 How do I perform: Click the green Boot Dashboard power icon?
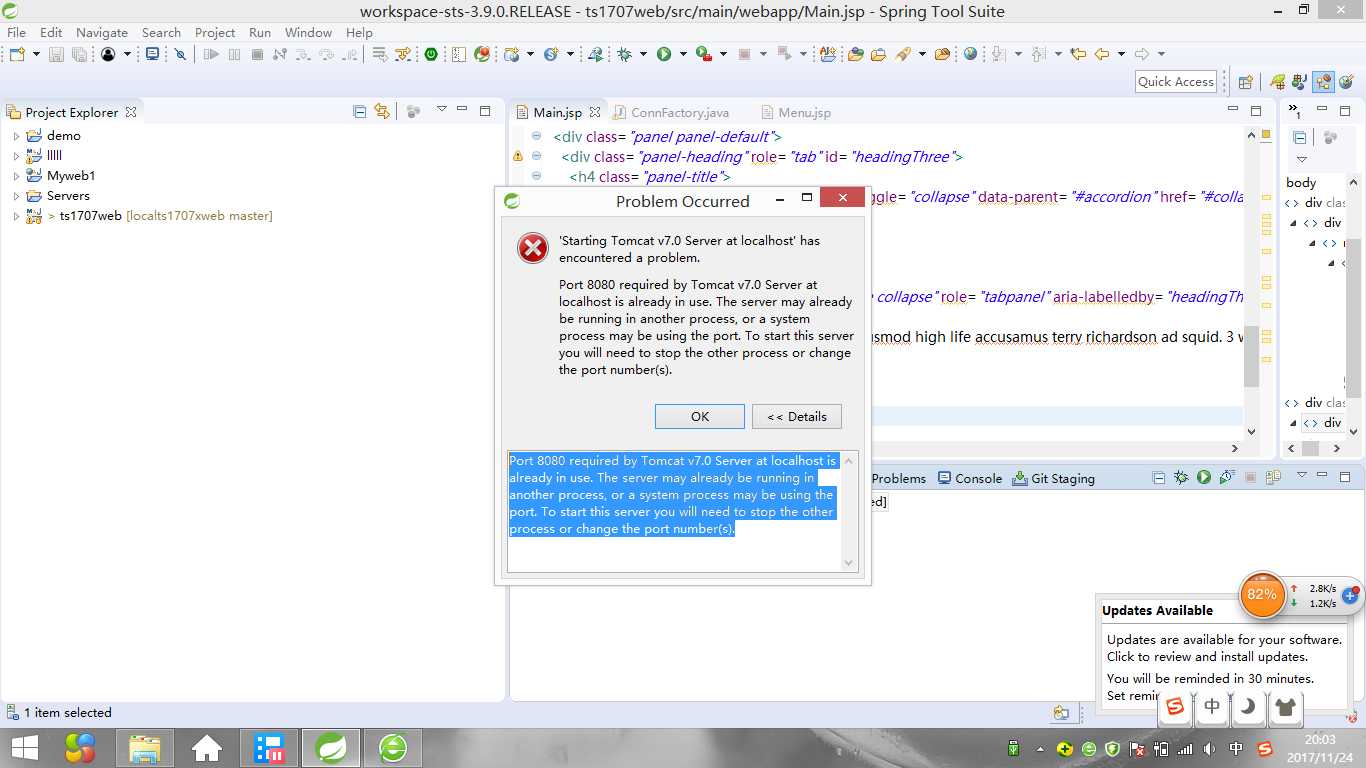coord(431,54)
